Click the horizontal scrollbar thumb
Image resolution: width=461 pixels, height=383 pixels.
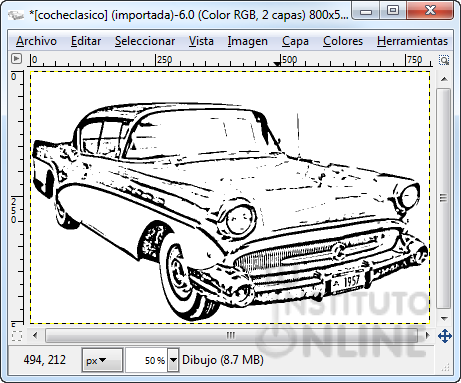(231, 335)
